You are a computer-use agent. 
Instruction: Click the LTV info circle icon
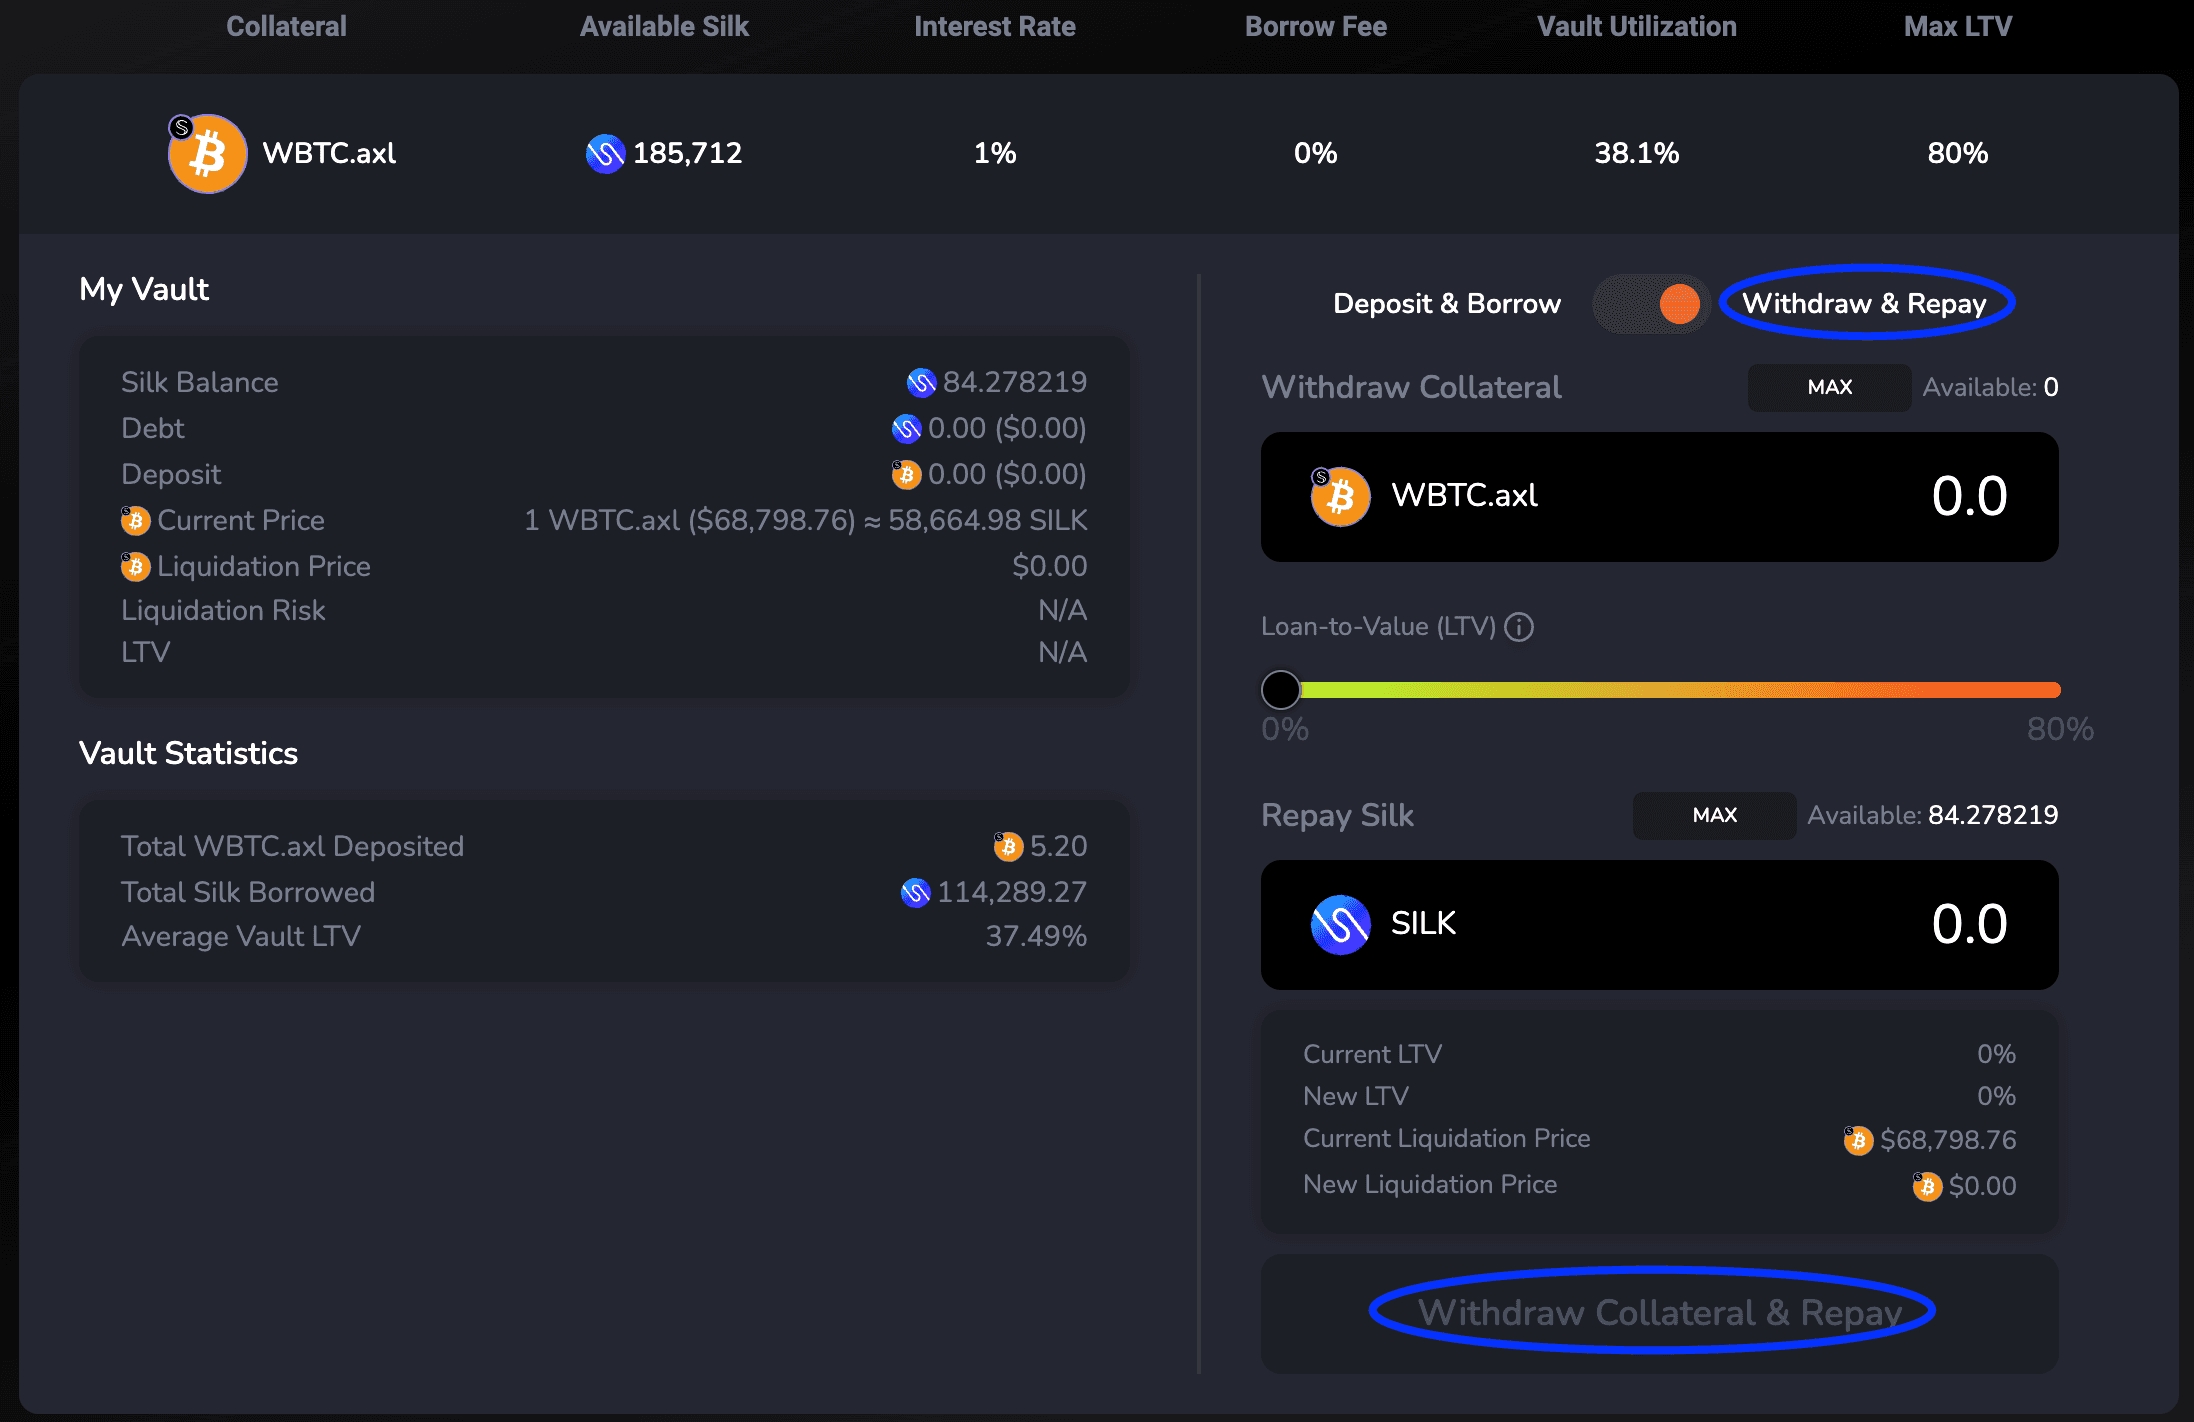[x=1519, y=627]
